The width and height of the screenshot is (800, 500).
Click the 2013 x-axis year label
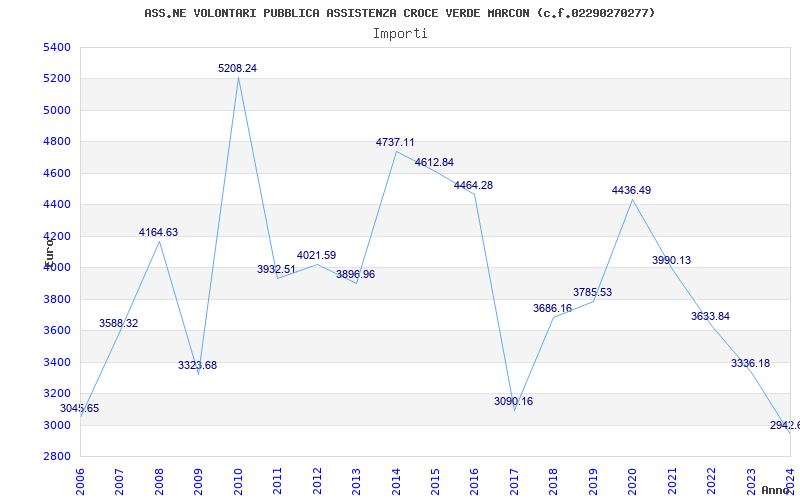(356, 481)
